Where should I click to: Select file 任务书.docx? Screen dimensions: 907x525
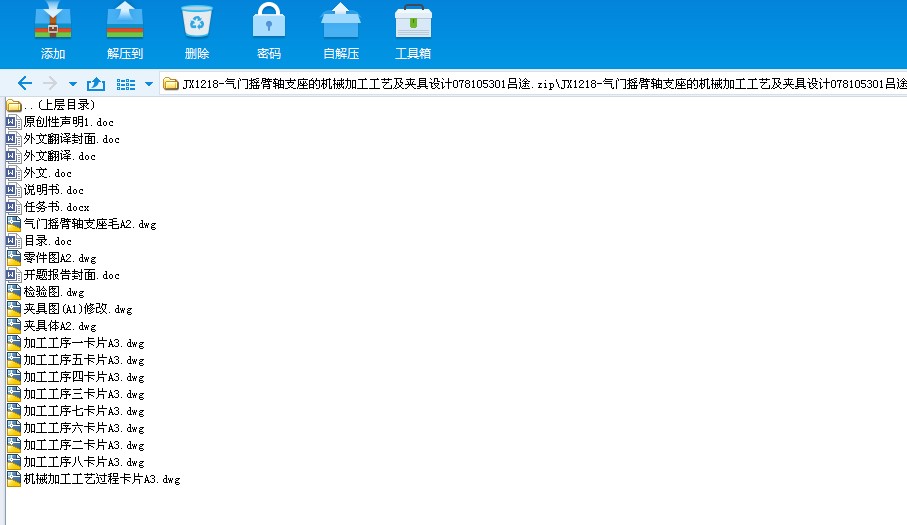click(x=48, y=207)
